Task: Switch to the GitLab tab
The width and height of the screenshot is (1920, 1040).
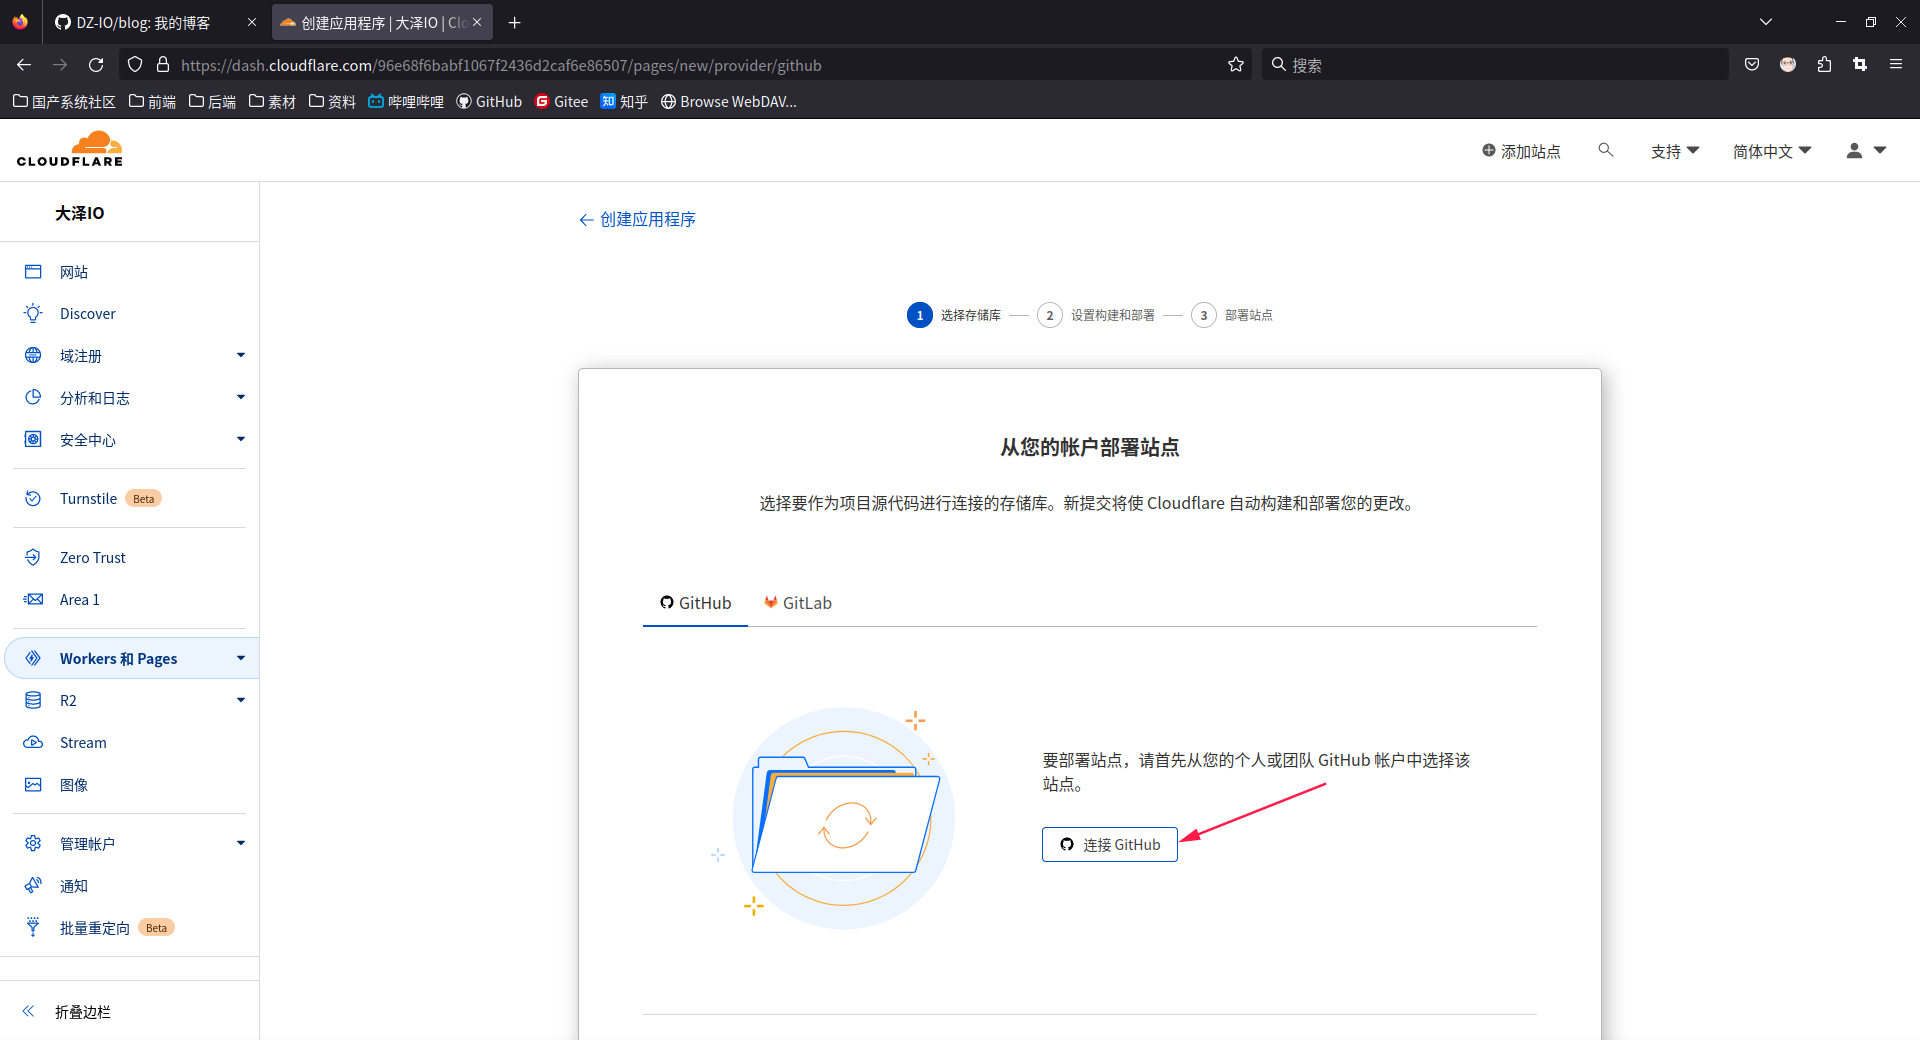Action: click(797, 602)
